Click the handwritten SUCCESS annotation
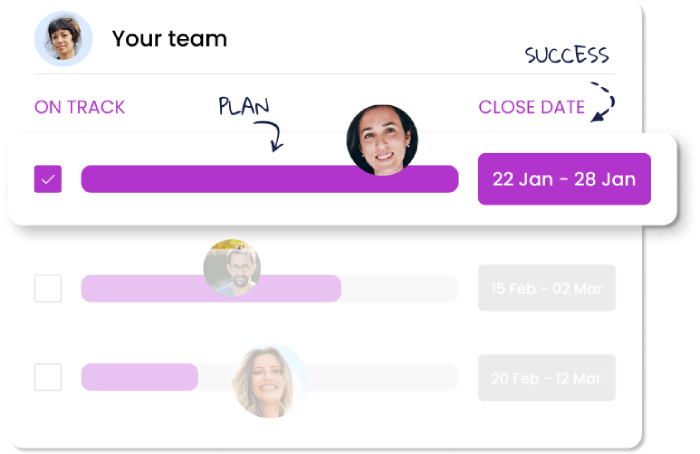700x454 pixels. click(567, 55)
